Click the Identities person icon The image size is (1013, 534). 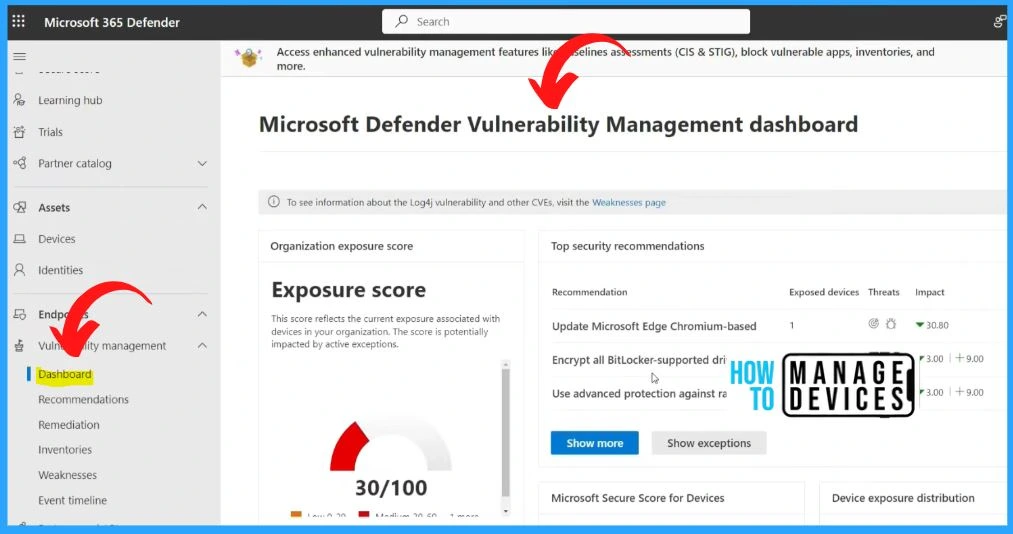pyautogui.click(x=19, y=270)
